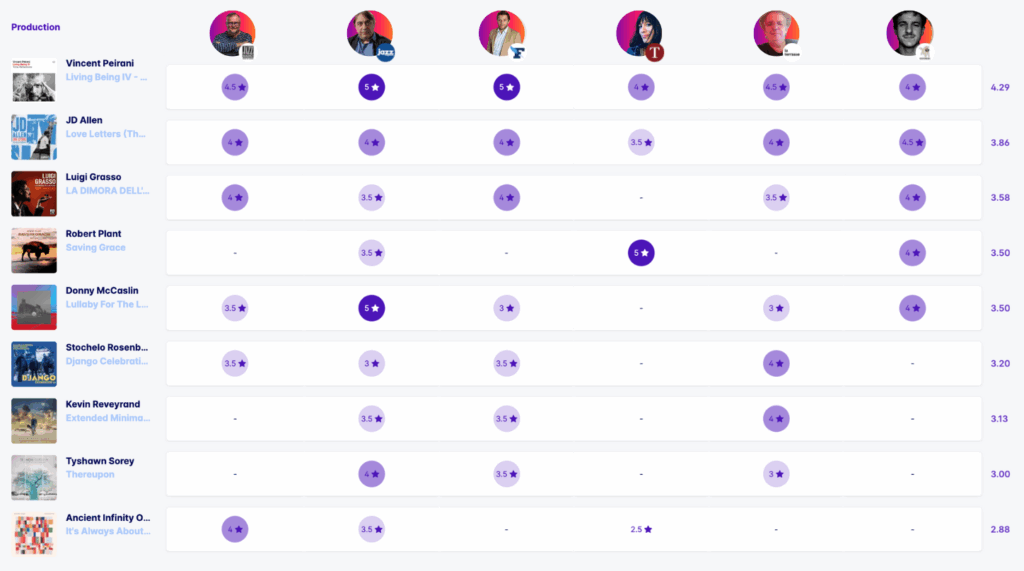Click the first critic avatar in the header
1024x571 pixels.
tap(233, 33)
